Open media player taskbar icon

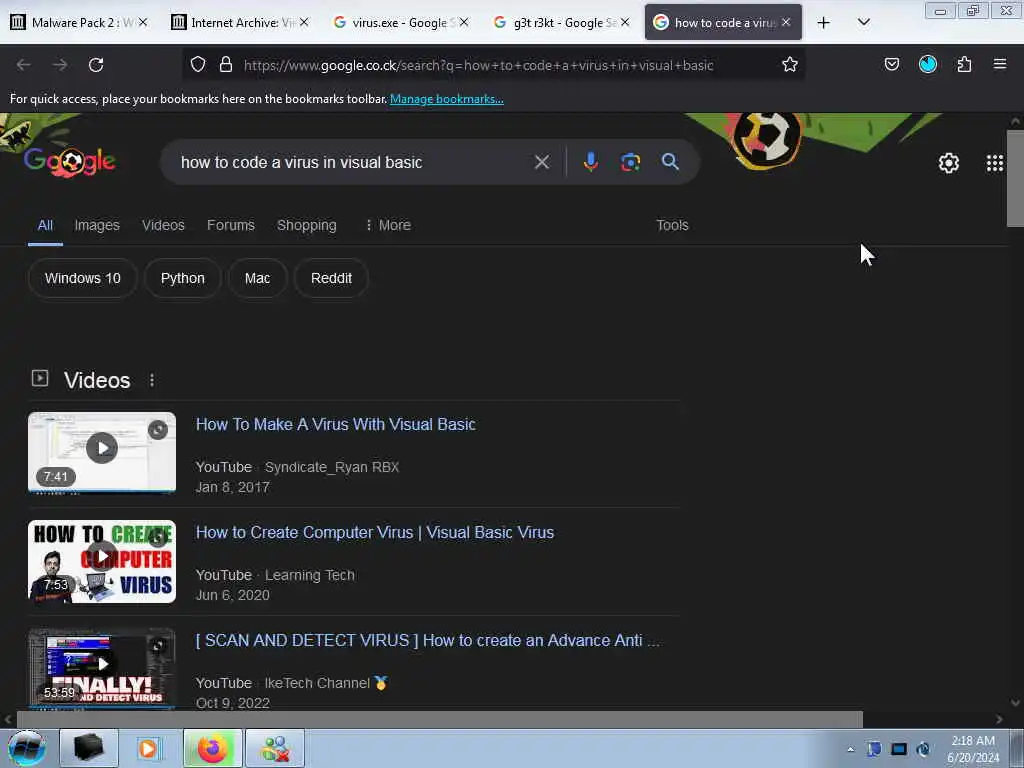[151, 748]
